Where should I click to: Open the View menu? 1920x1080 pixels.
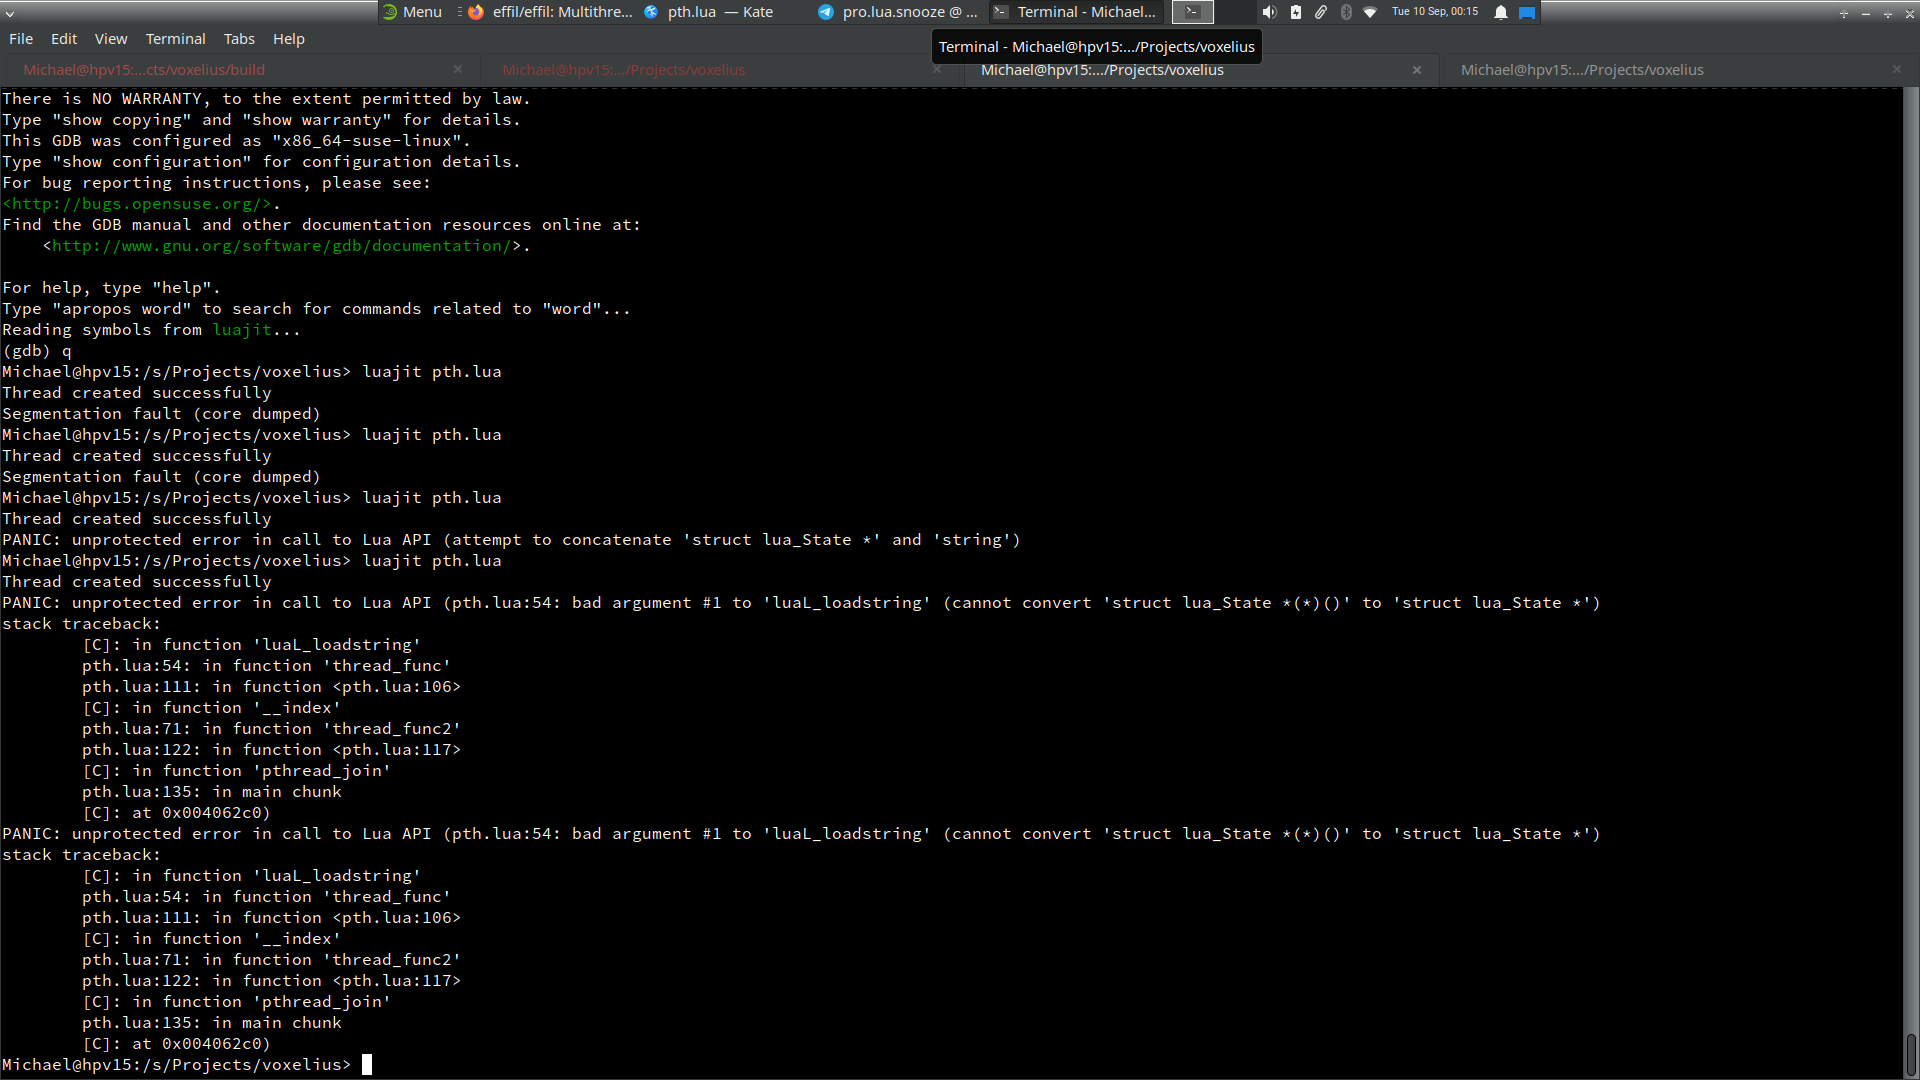[x=111, y=39]
